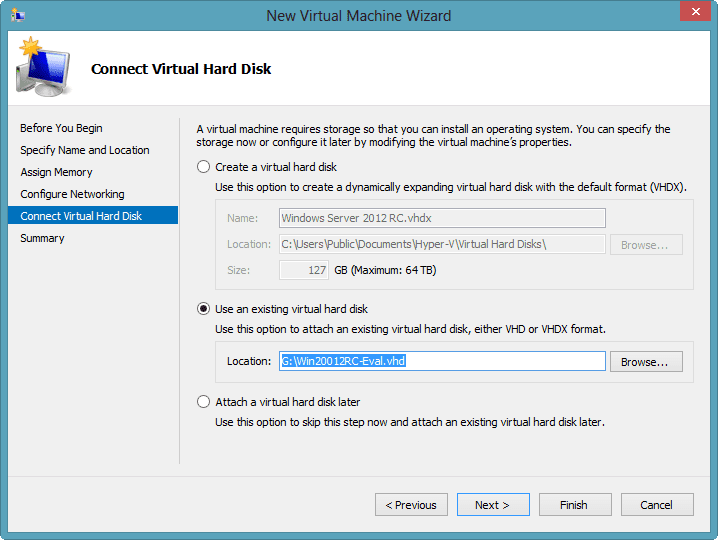The image size is (718, 540).
Task: Click the computer icon beside the page heading
Action: pyautogui.click(x=43, y=67)
